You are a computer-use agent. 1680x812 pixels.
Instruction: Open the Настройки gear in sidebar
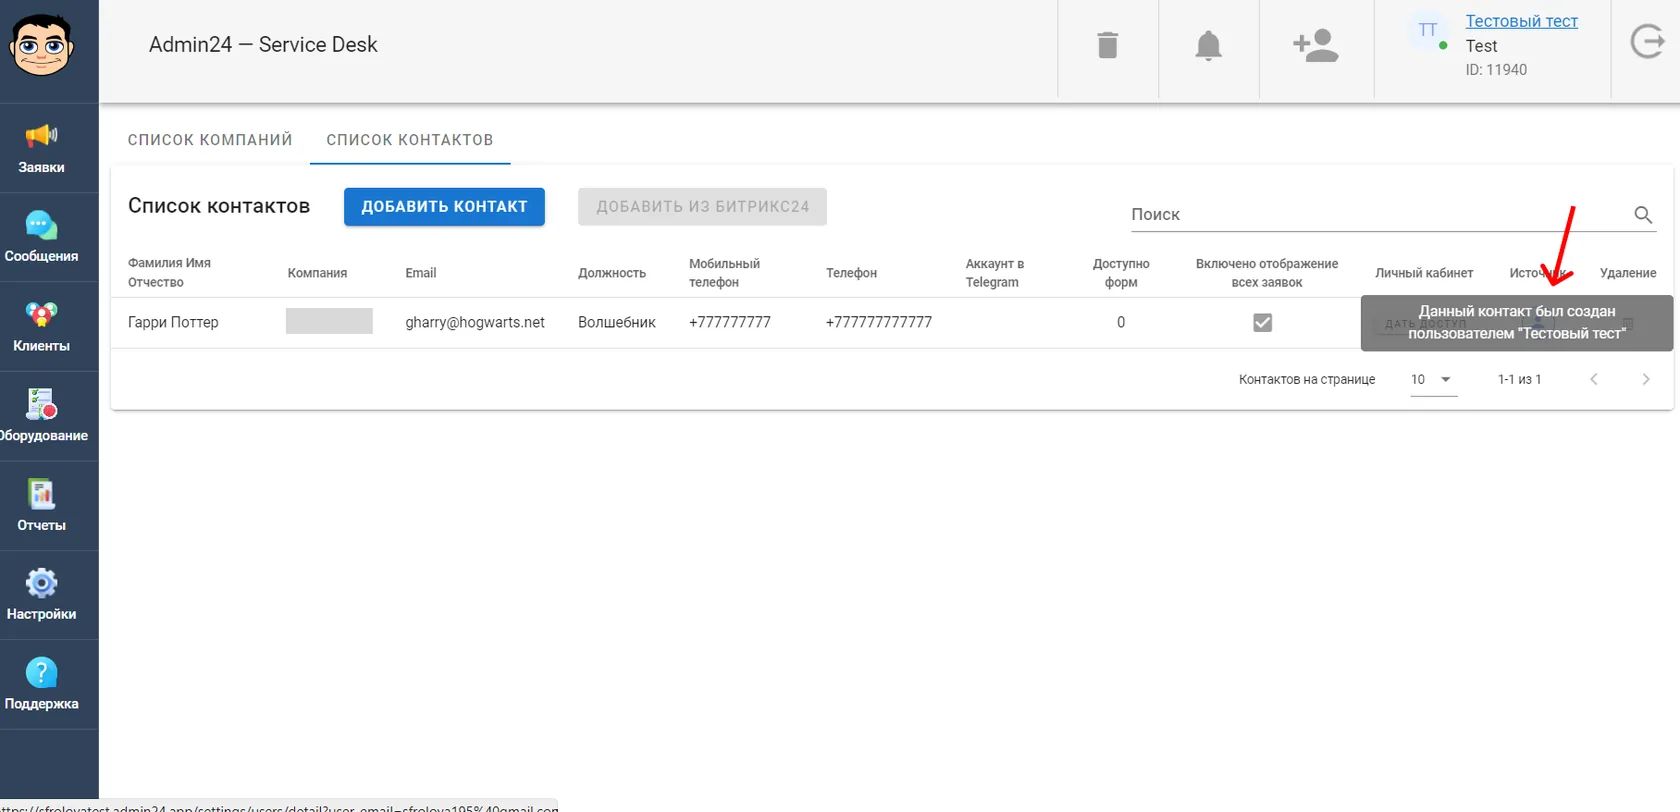(41, 595)
